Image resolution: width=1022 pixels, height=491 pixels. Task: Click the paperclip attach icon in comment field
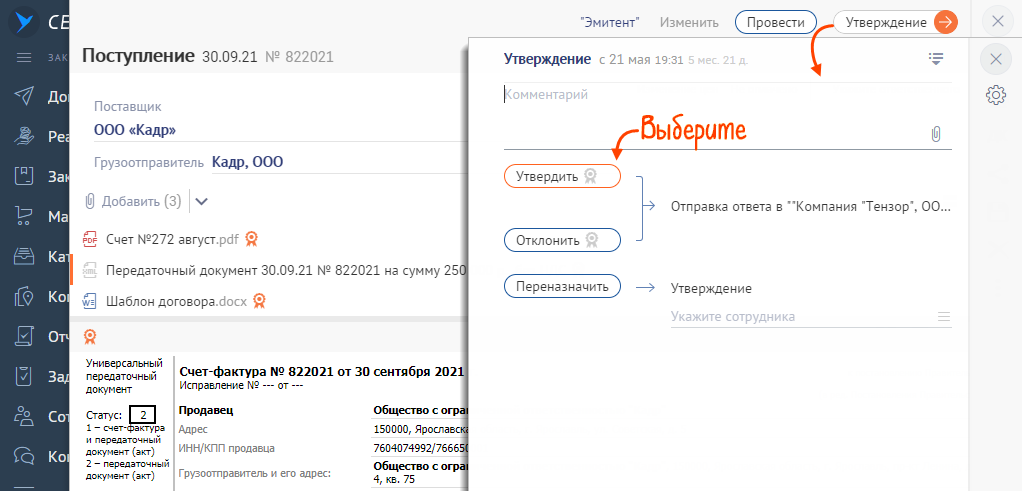tap(936, 133)
